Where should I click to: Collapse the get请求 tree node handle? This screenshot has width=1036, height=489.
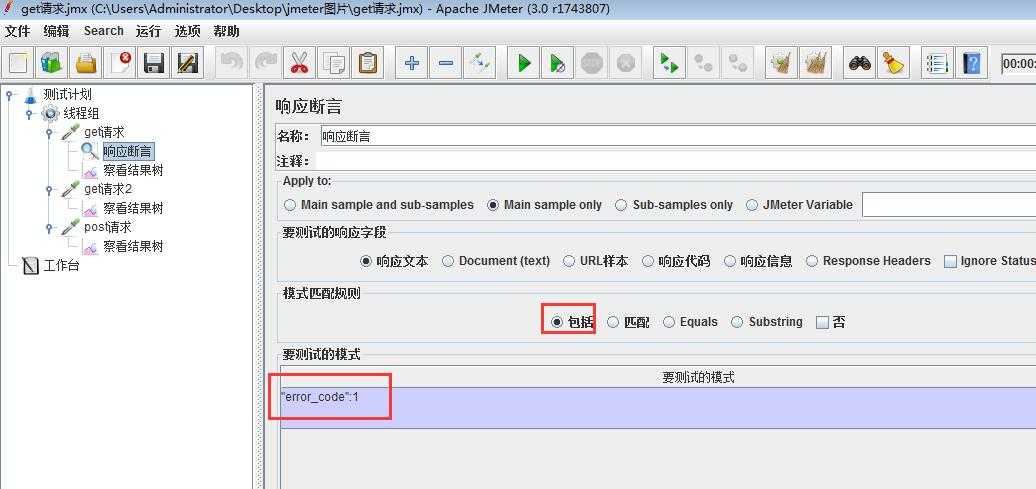[x=49, y=133]
